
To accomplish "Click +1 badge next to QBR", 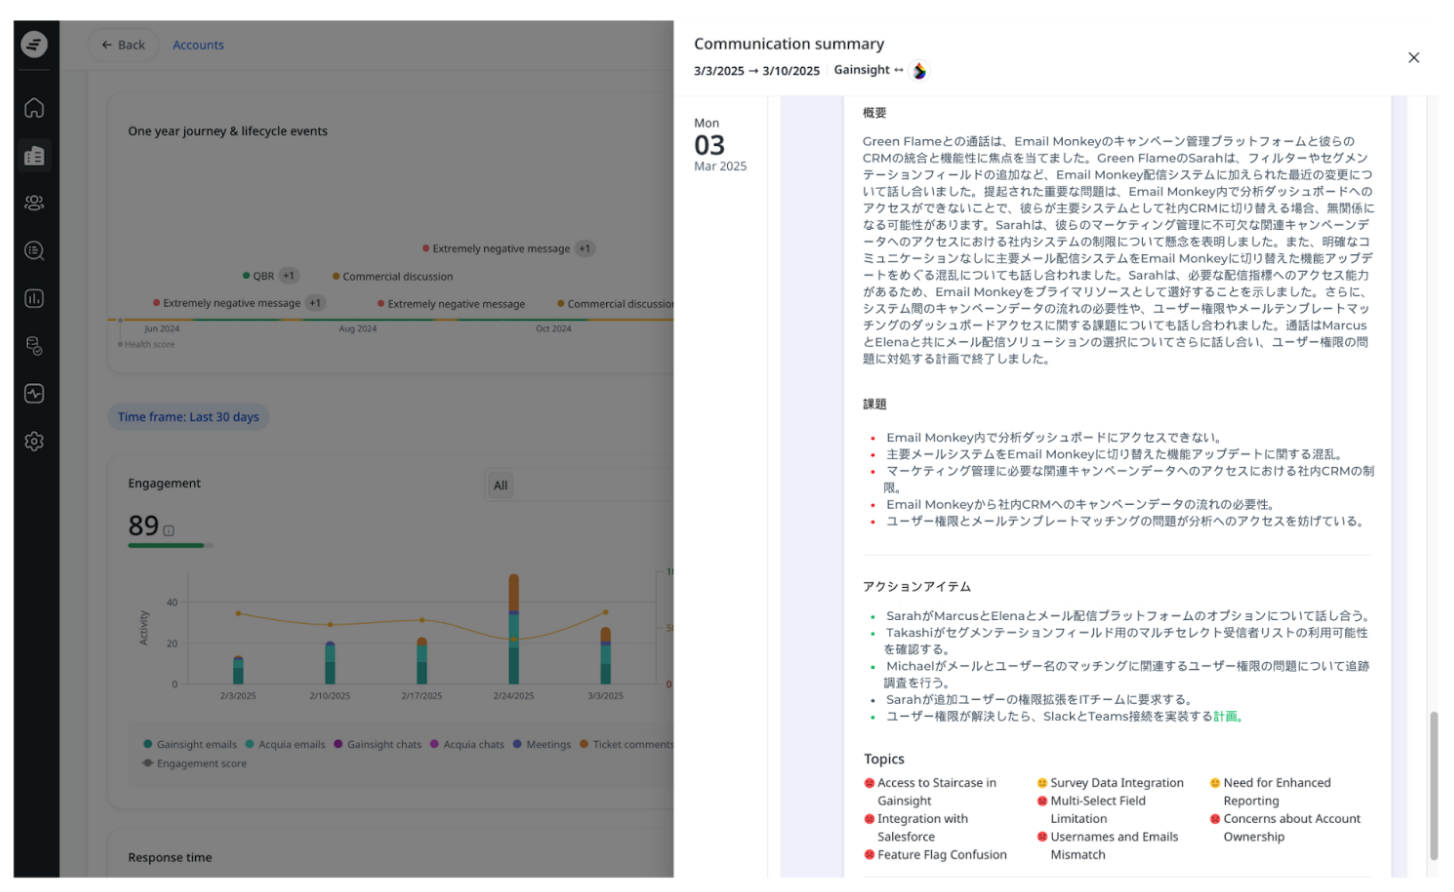I will (x=289, y=276).
